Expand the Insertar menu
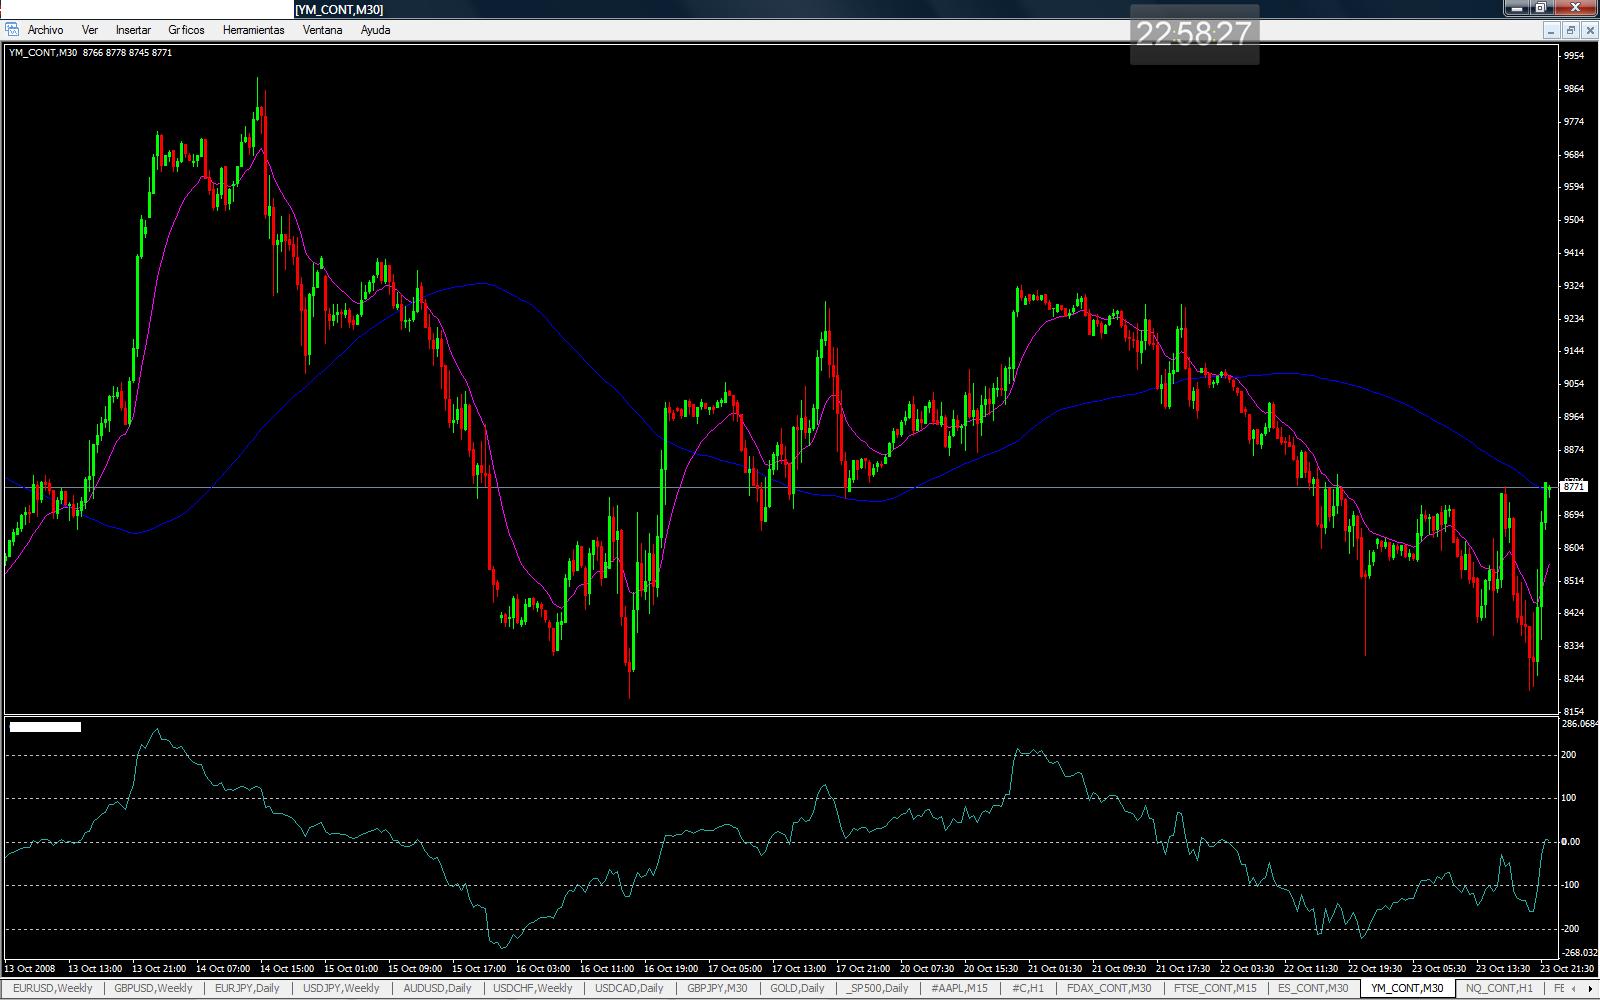 [x=133, y=30]
